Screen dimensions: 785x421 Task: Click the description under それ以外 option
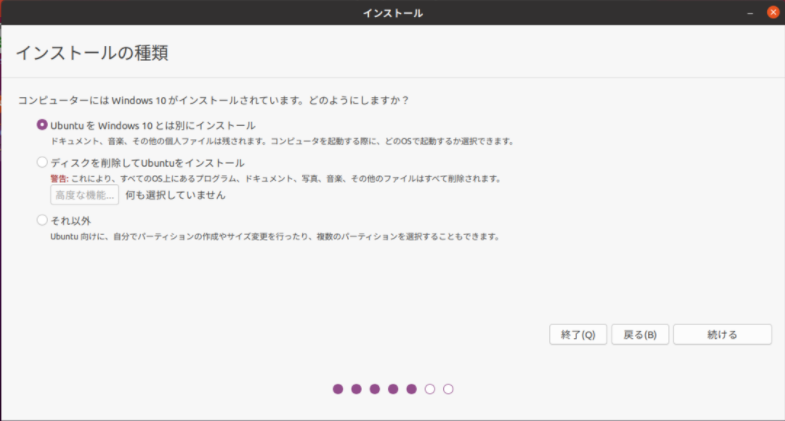coord(275,236)
